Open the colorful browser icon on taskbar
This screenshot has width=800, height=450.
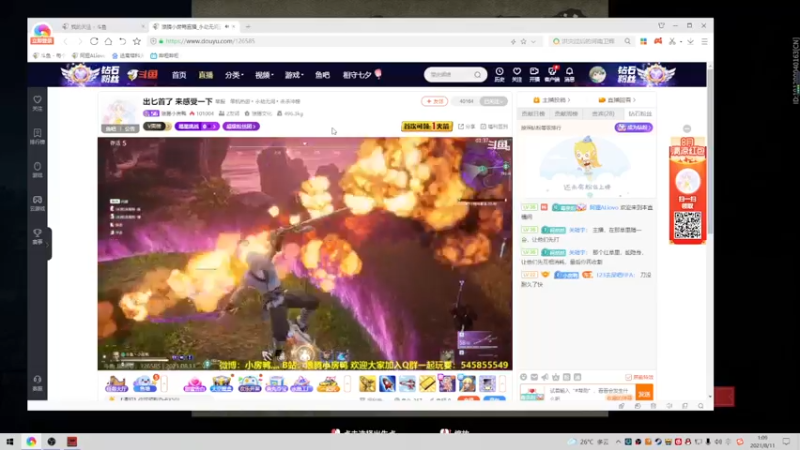[x=31, y=441]
